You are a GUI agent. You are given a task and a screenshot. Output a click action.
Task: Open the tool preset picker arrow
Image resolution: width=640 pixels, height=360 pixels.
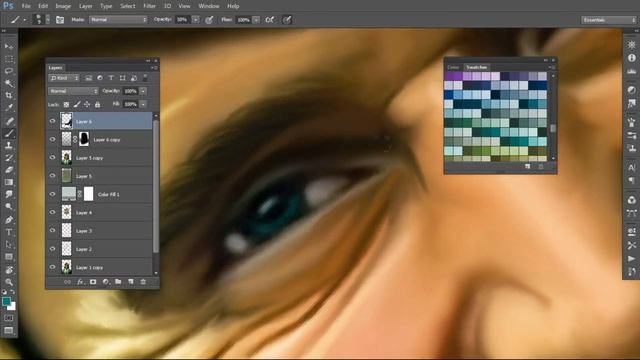point(24,20)
